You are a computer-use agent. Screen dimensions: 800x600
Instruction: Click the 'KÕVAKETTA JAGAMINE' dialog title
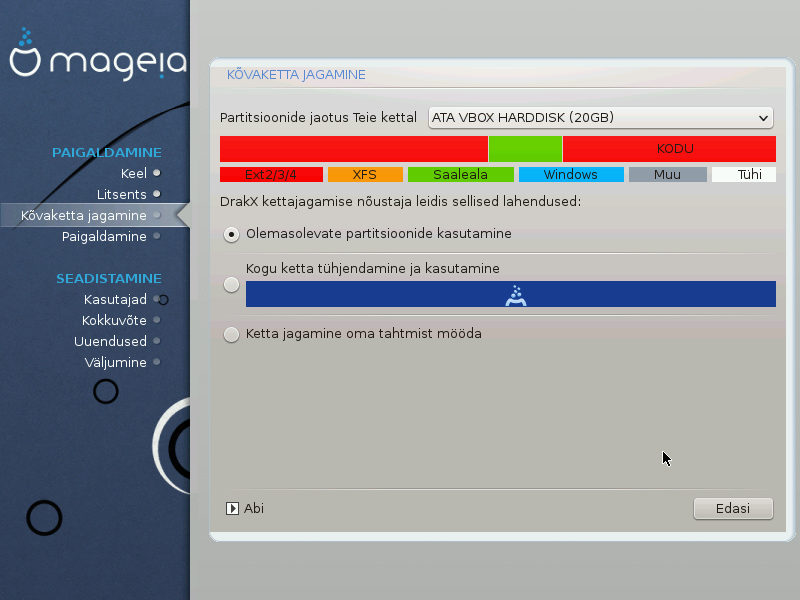click(296, 75)
